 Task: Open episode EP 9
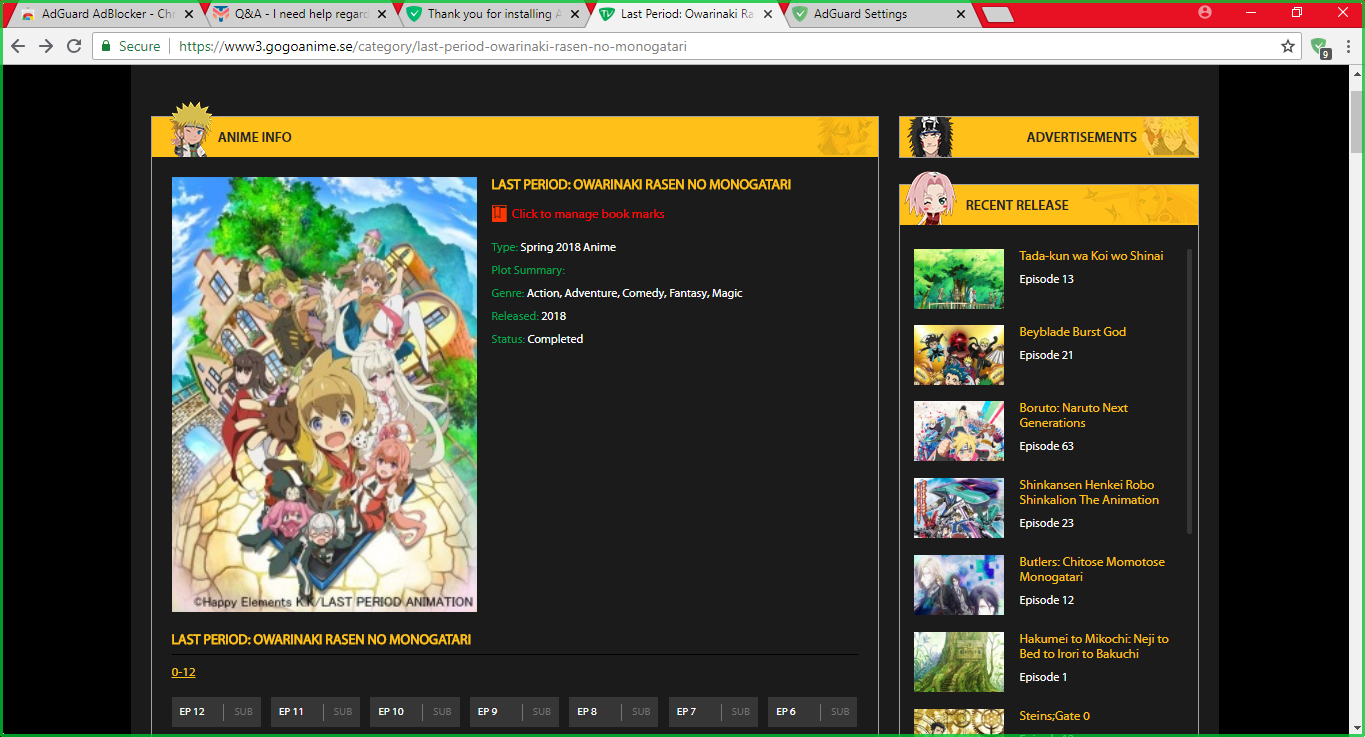click(x=514, y=712)
